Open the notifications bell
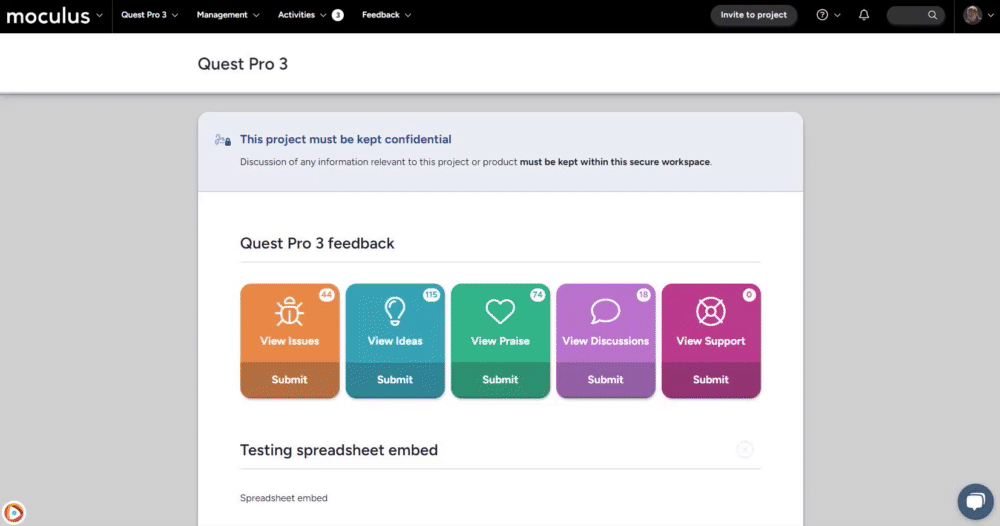Screen dimensions: 1000x526 [864, 15]
